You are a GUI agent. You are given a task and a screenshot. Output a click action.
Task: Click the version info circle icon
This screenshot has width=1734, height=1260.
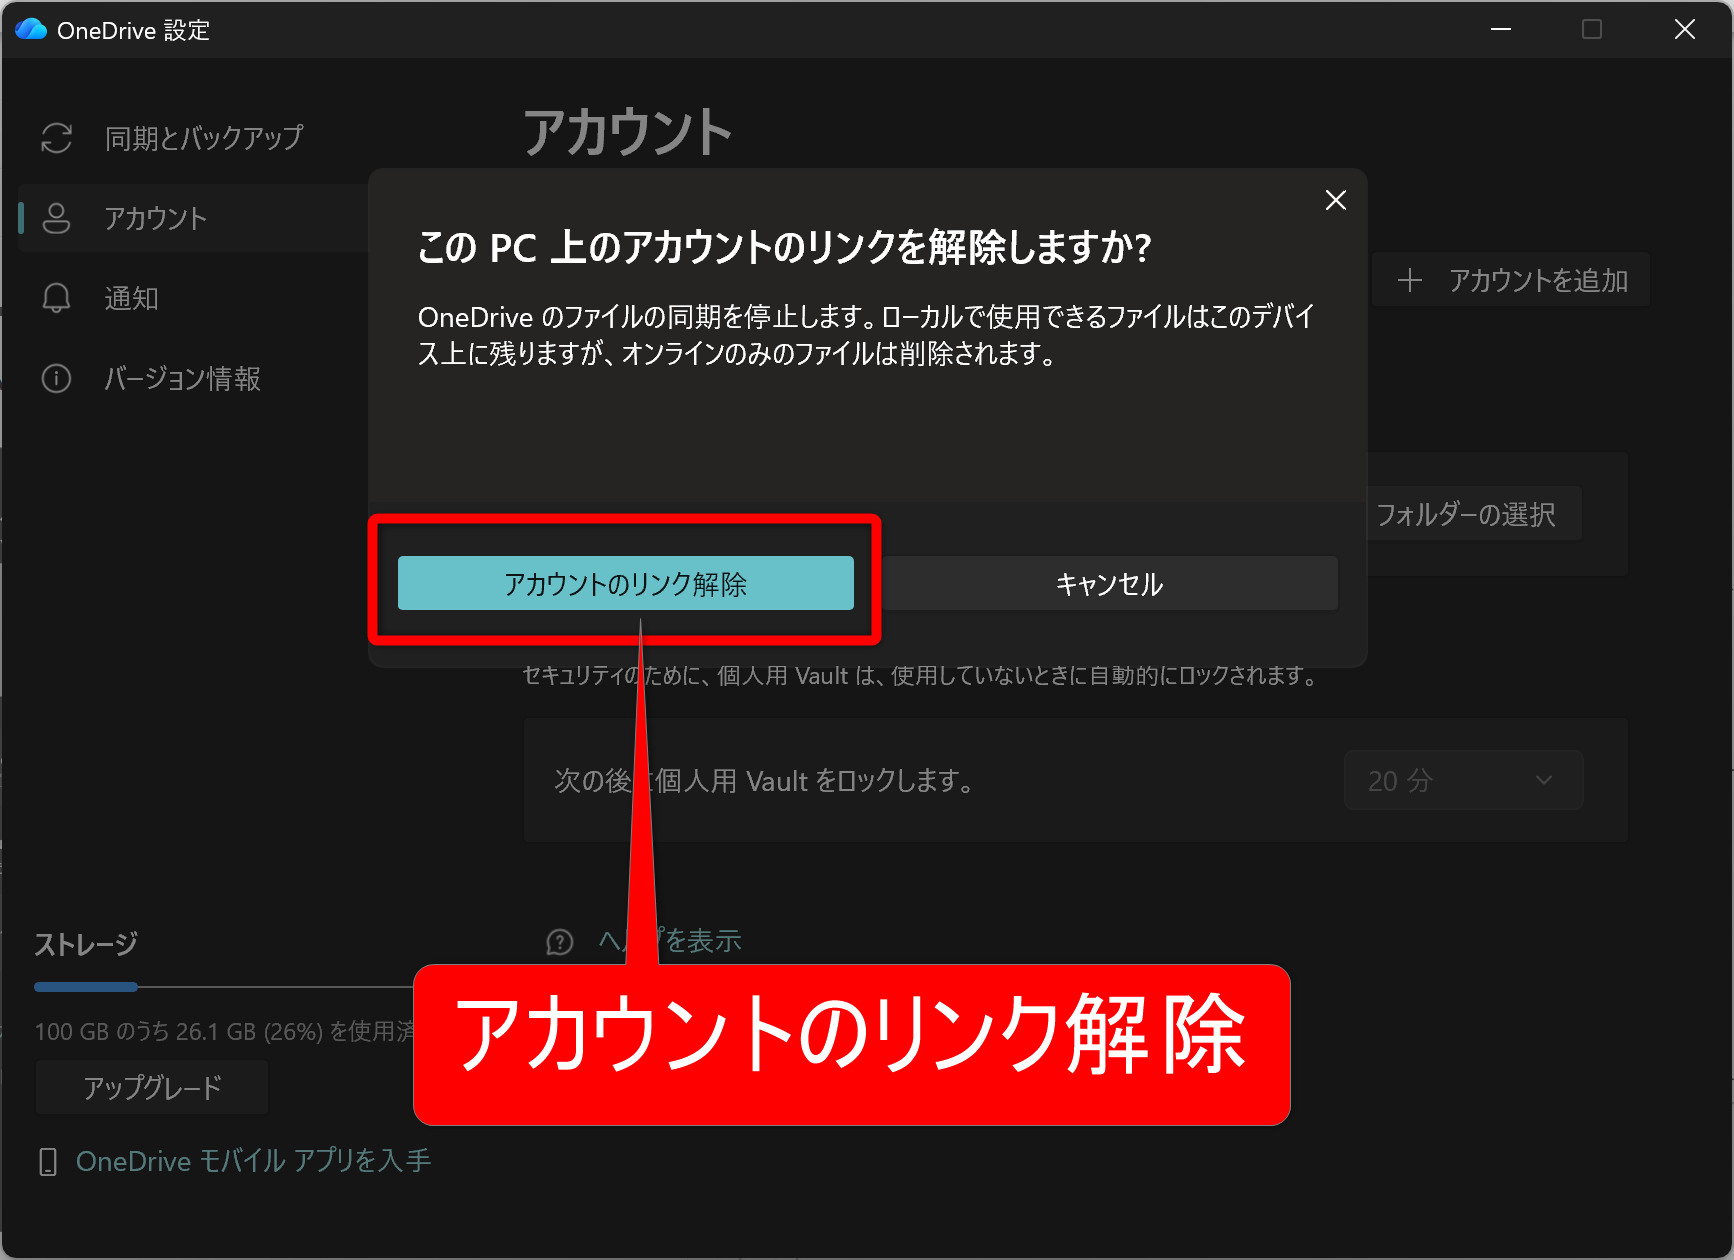coord(57,379)
